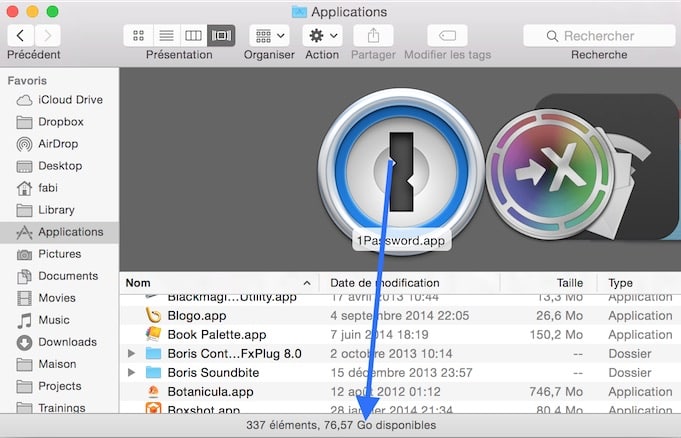Open Downloads in sidebar
Screen dimensions: 681x438
click(x=60, y=342)
